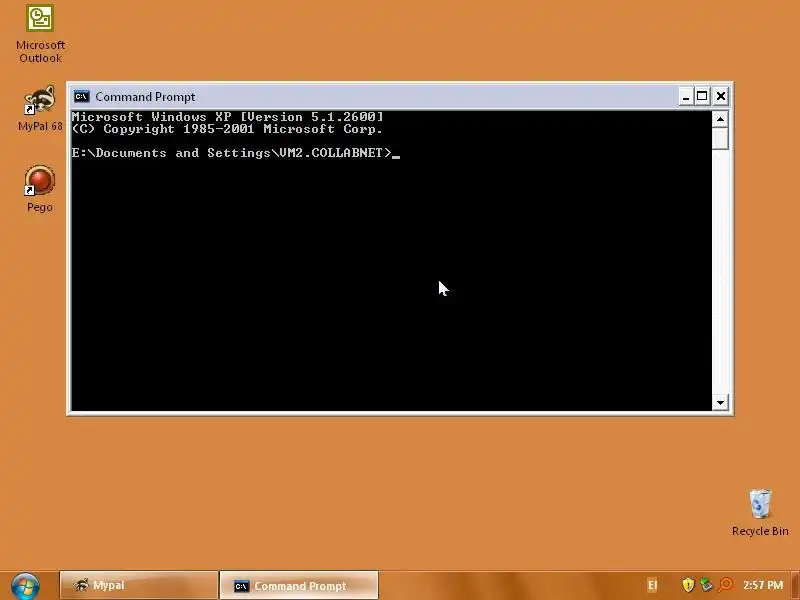Click the Command Prompt scroll up arrow

coord(720,119)
